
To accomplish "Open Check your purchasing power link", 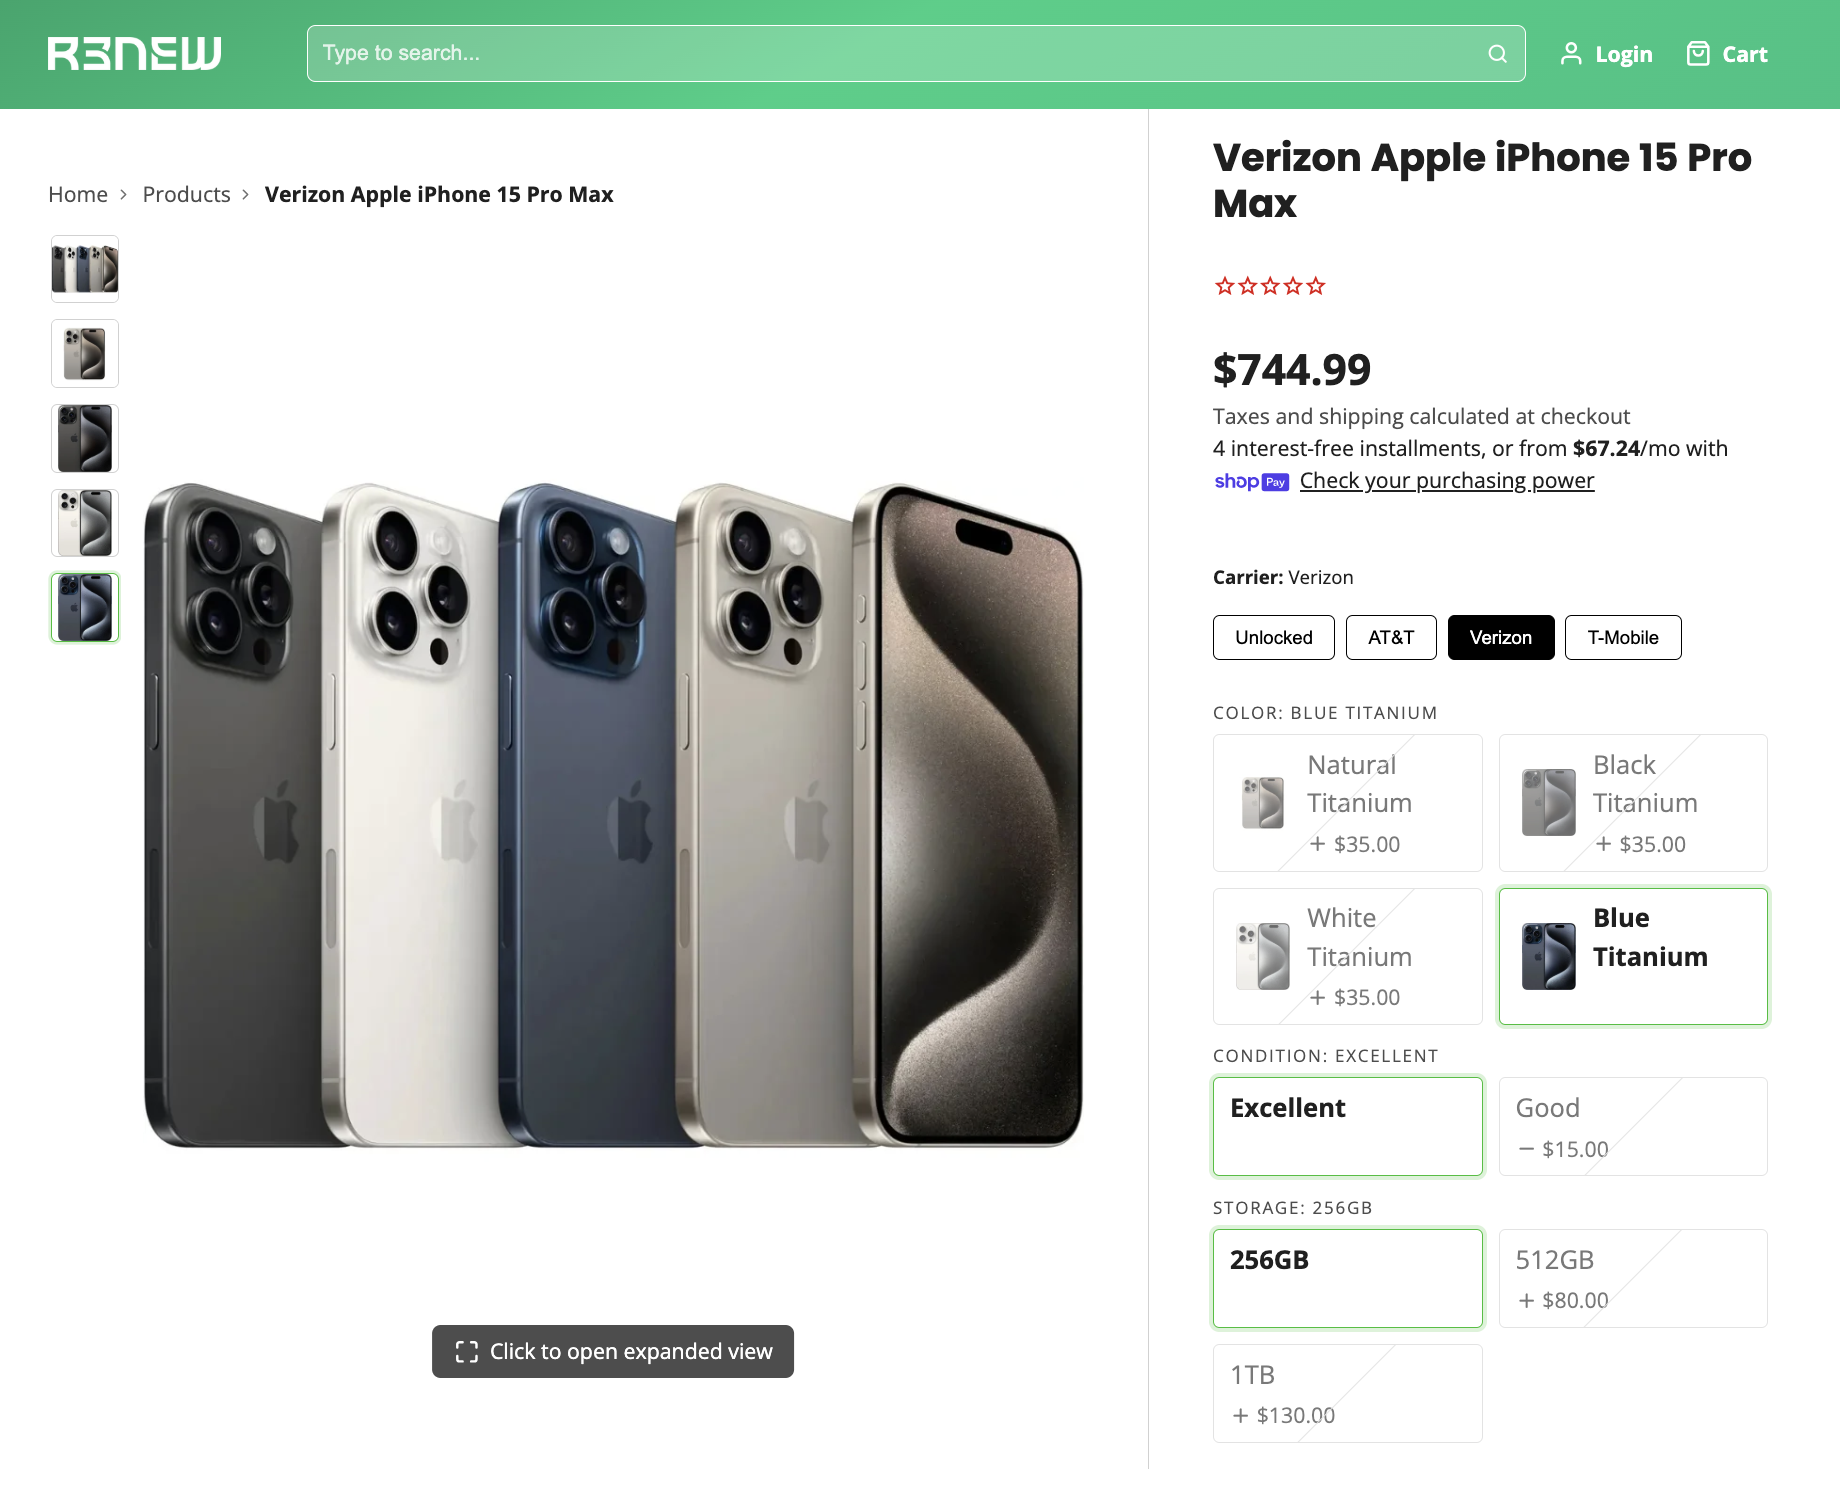I will (x=1446, y=481).
